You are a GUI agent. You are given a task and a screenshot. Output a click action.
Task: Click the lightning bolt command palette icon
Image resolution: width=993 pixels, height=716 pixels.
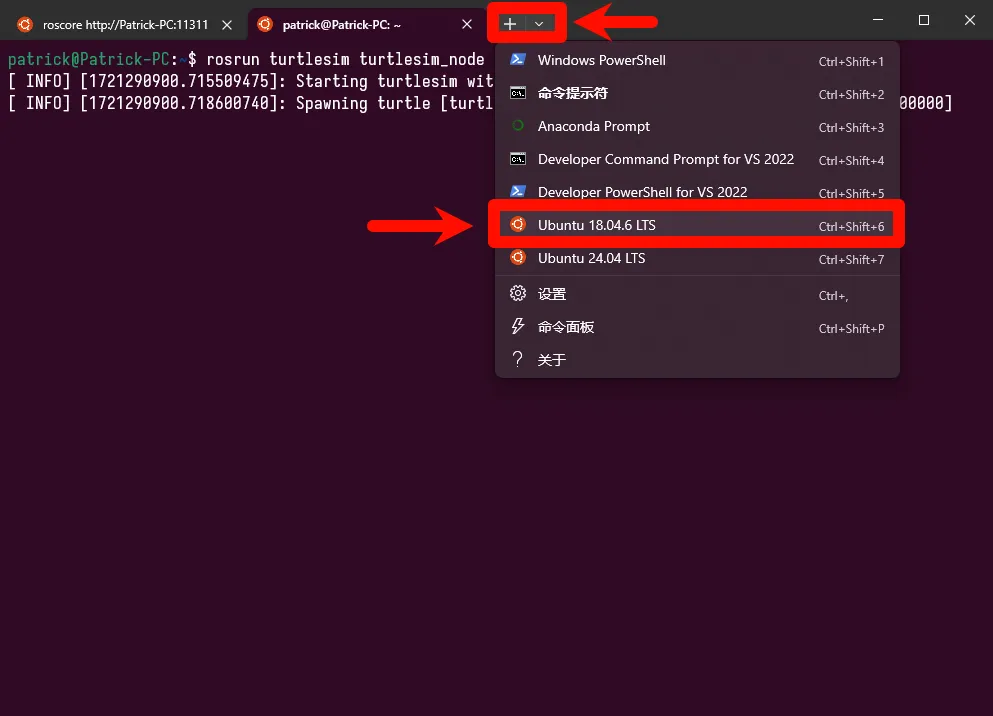point(518,326)
